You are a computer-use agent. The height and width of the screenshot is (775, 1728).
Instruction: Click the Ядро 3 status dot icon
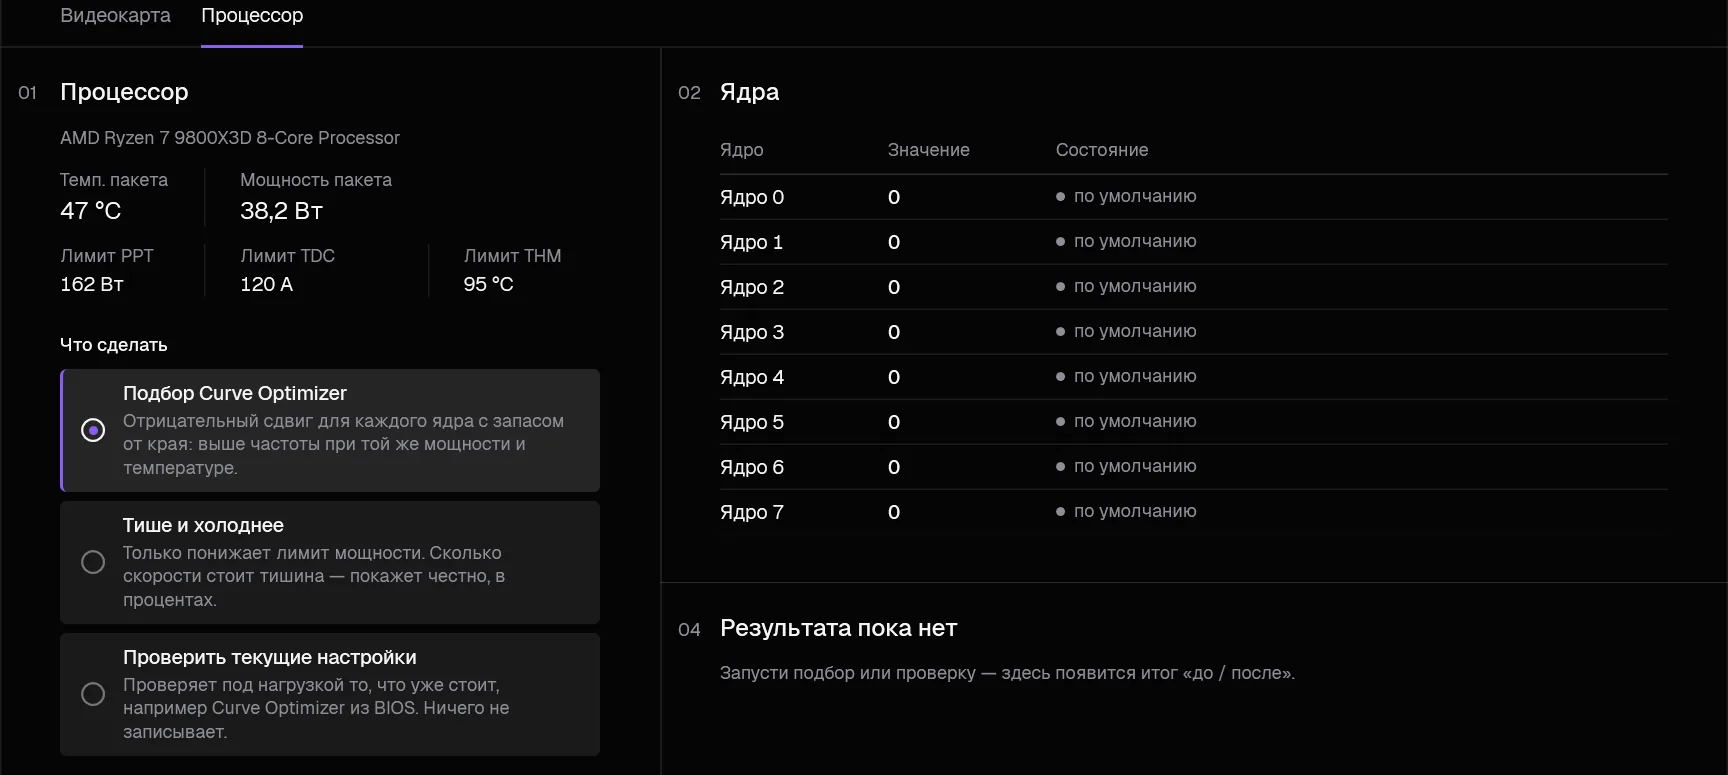1060,332
